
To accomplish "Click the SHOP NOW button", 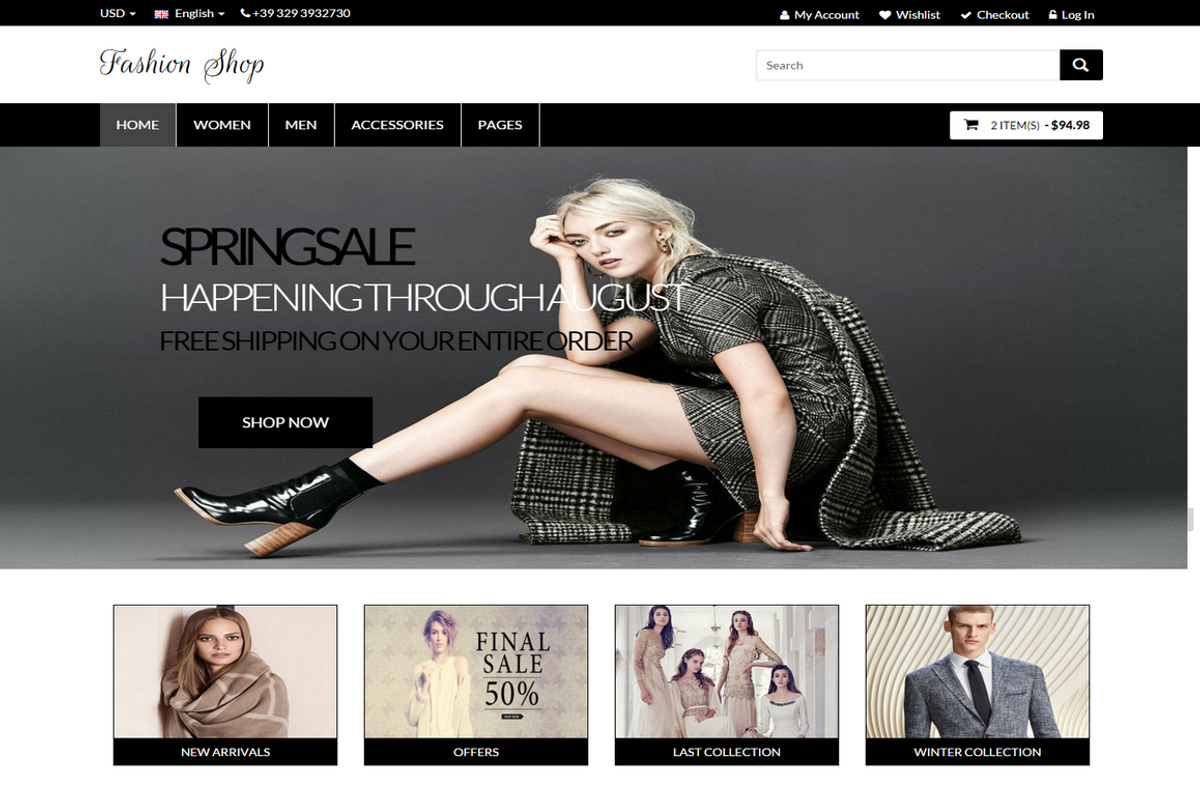I will tap(285, 422).
